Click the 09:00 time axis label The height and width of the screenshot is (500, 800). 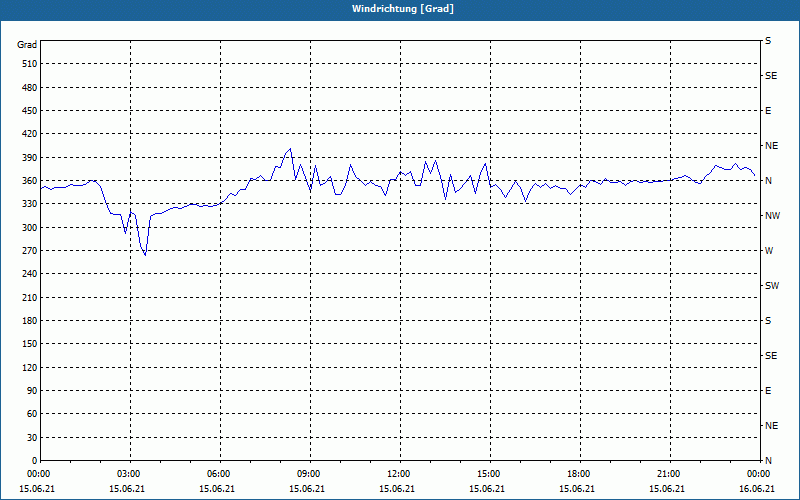pyautogui.click(x=310, y=474)
